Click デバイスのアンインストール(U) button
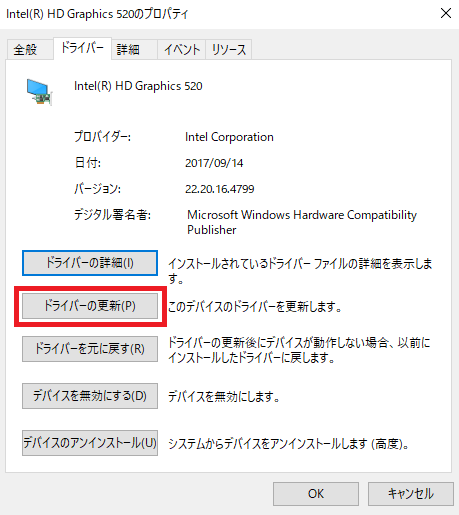Viewport: 459px width, 515px height. [90, 443]
